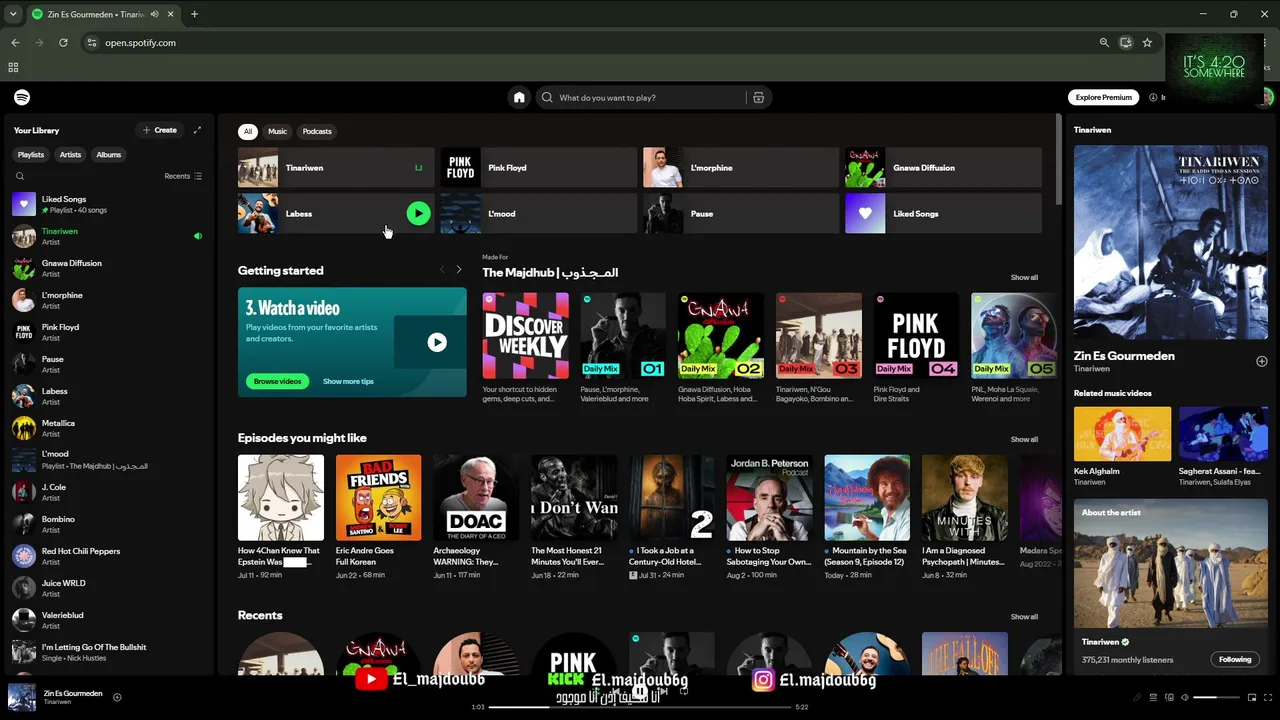This screenshot has width=1280, height=720.
Task: Go to Home using the house icon
Action: tap(519, 97)
